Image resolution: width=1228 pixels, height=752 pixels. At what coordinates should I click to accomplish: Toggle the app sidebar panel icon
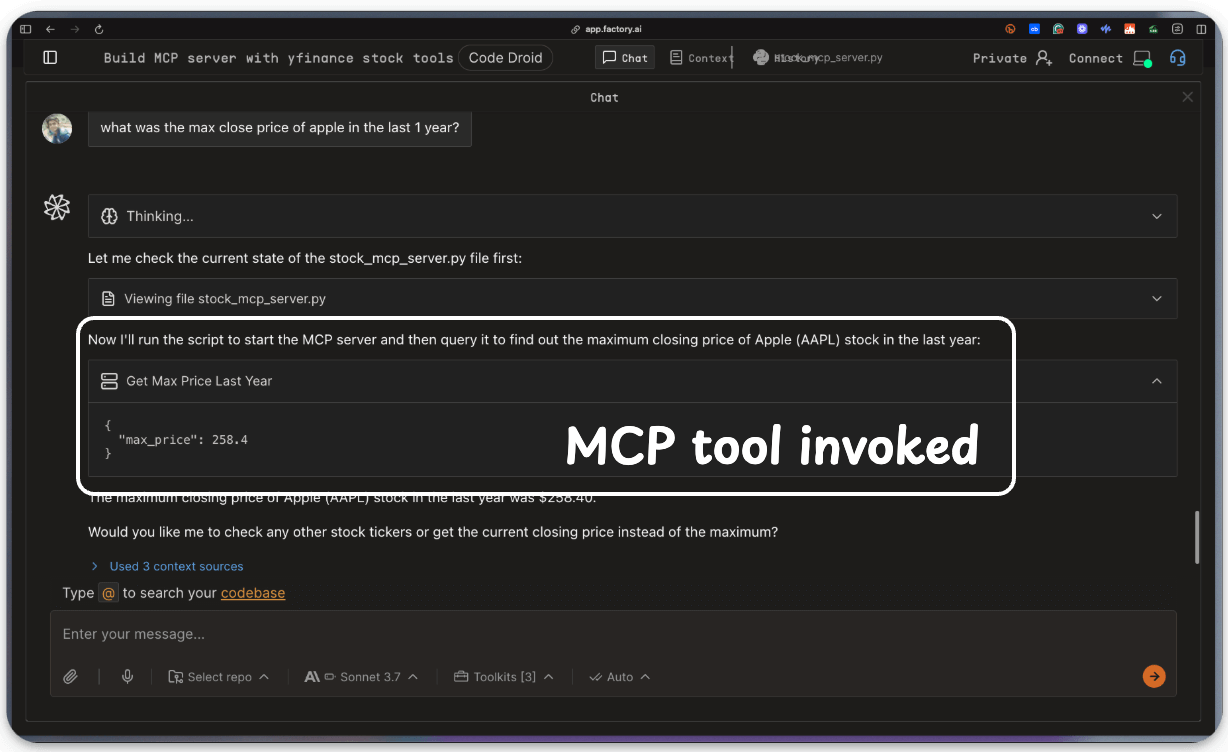[x=50, y=58]
